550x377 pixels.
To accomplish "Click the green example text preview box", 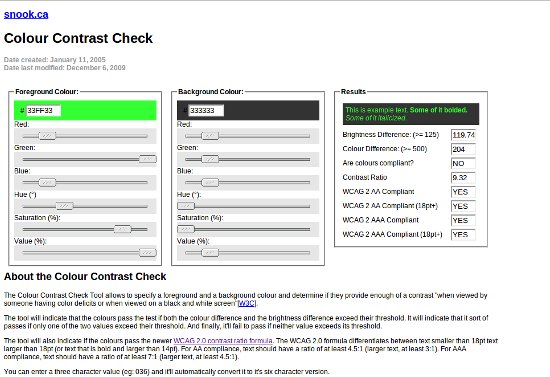I will pos(411,114).
